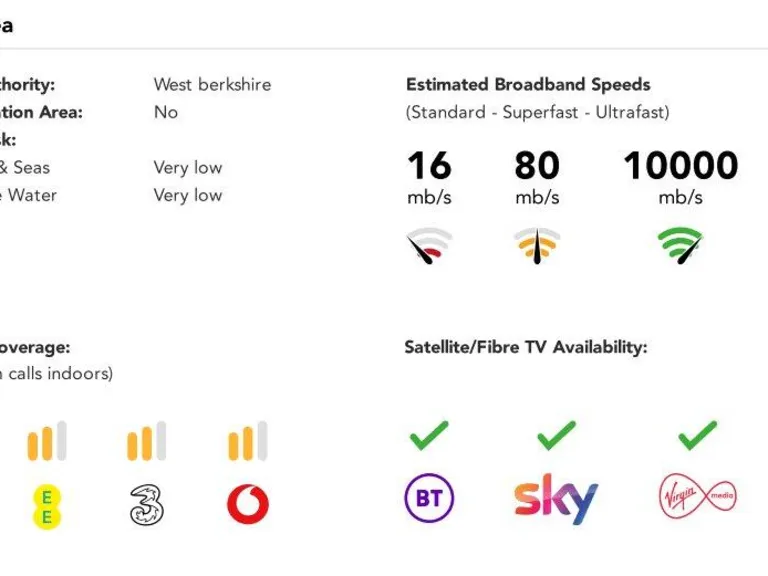Click the Vodafone network logo
768x576 pixels.
coord(248,505)
